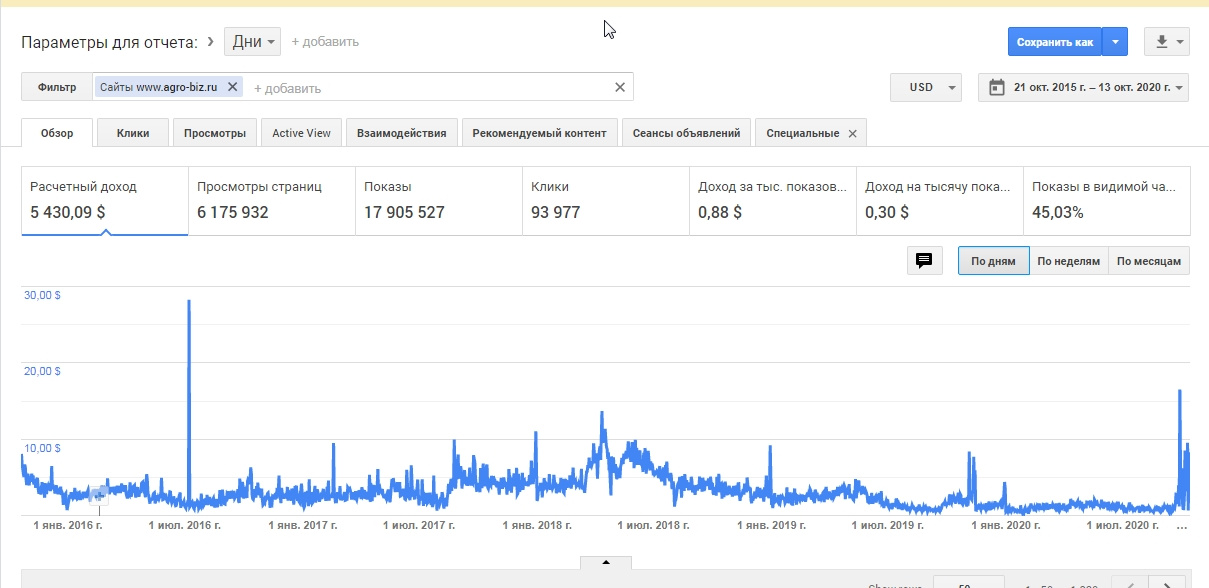Select the 'Сеансы объявлений' tab

(686, 133)
